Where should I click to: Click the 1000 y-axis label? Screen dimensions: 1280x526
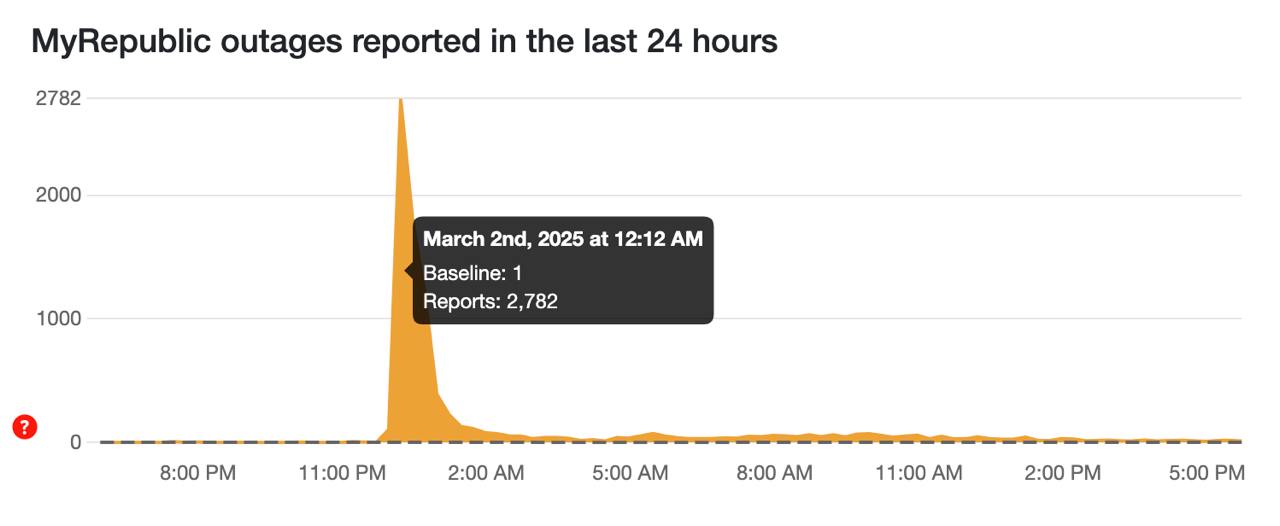point(58,319)
